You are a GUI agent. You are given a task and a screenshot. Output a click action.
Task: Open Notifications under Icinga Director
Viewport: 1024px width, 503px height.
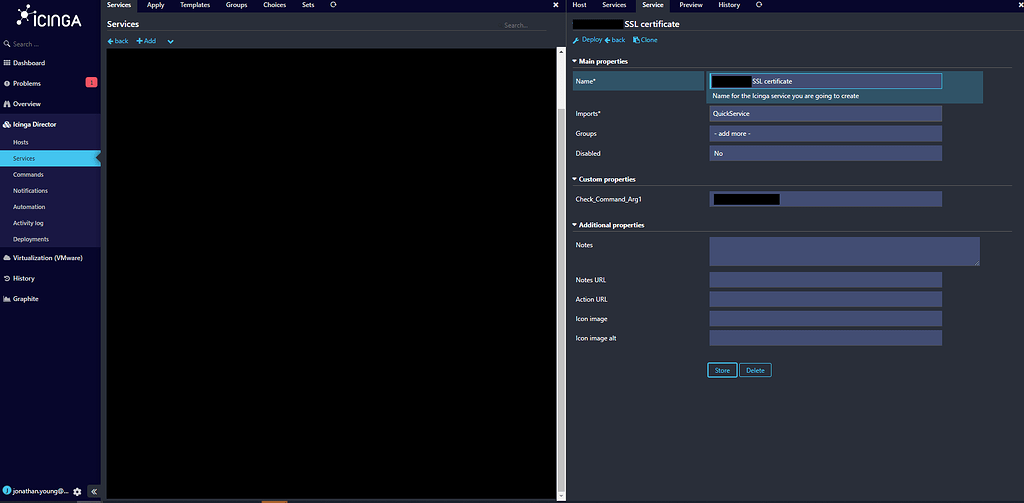30,191
